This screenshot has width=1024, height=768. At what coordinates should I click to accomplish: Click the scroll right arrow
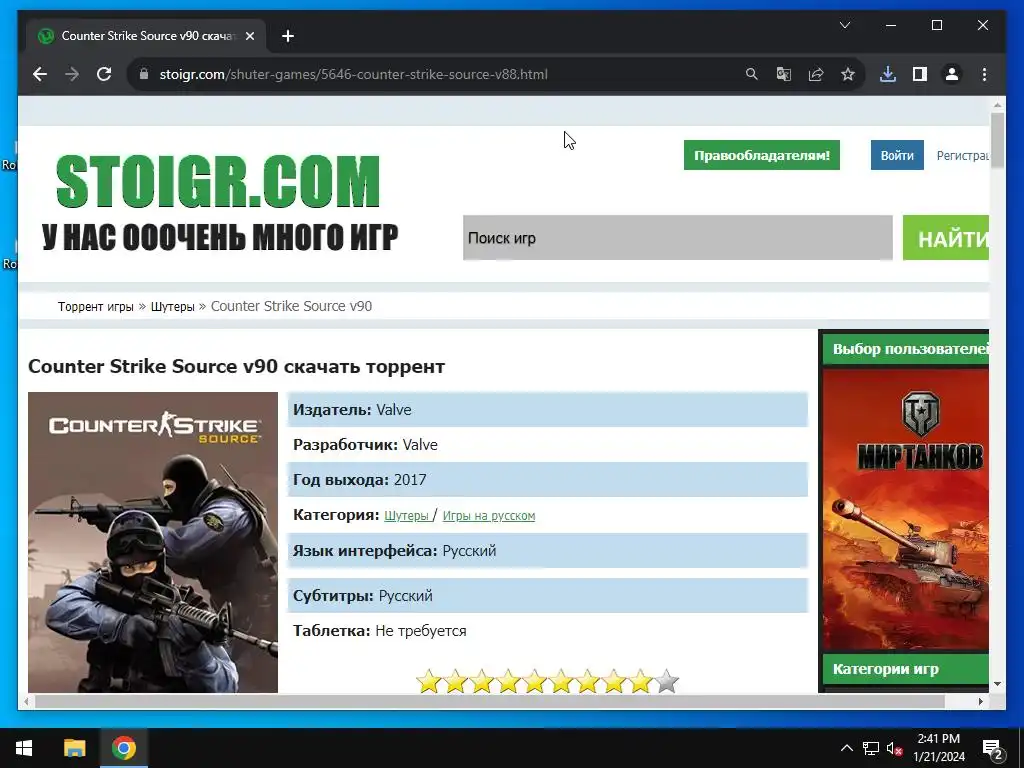980,701
